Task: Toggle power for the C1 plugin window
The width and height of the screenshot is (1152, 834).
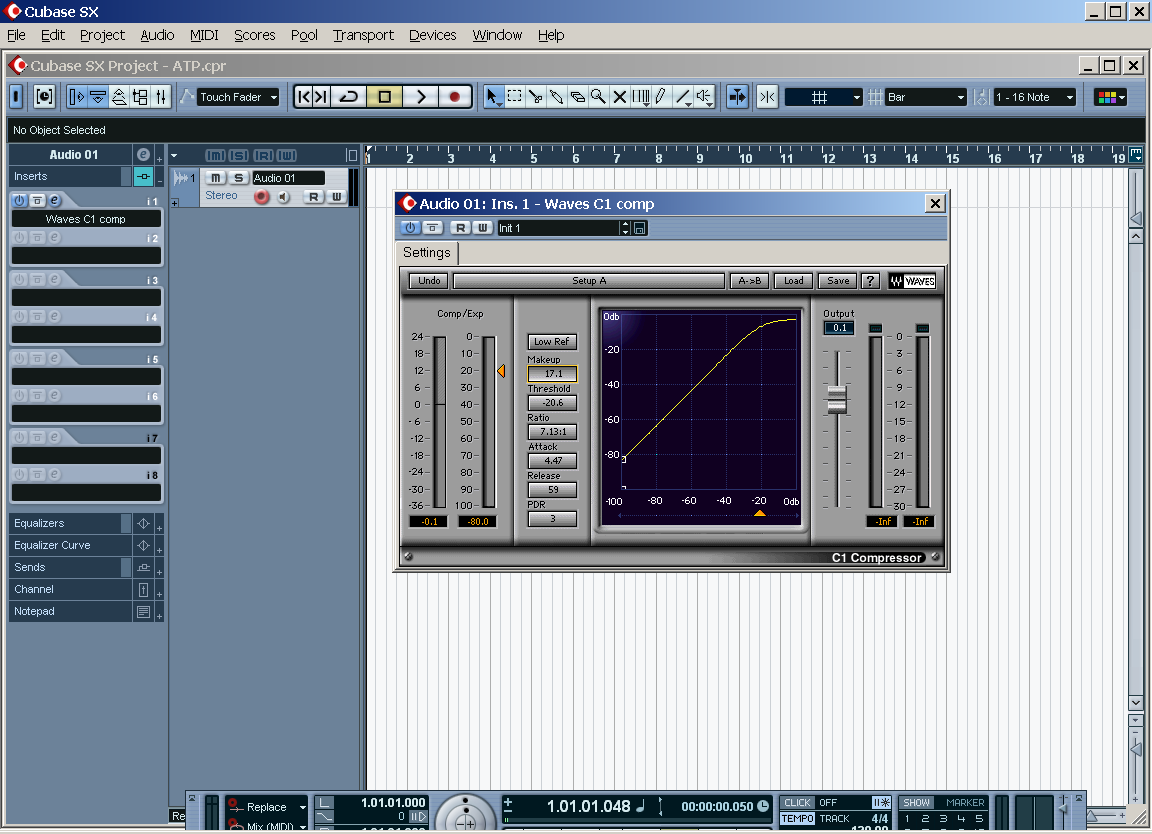Action: 411,228
